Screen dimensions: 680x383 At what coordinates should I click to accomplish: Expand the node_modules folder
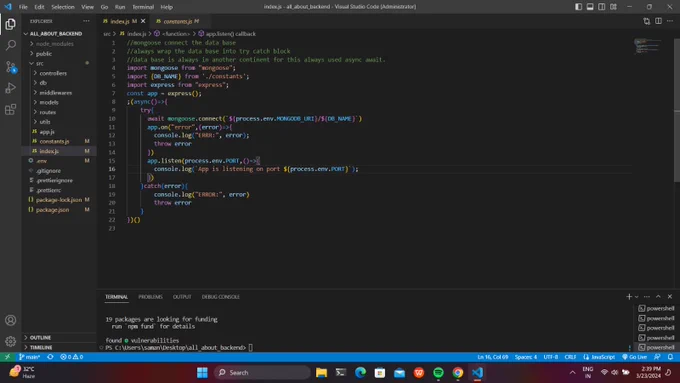(x=55, y=44)
